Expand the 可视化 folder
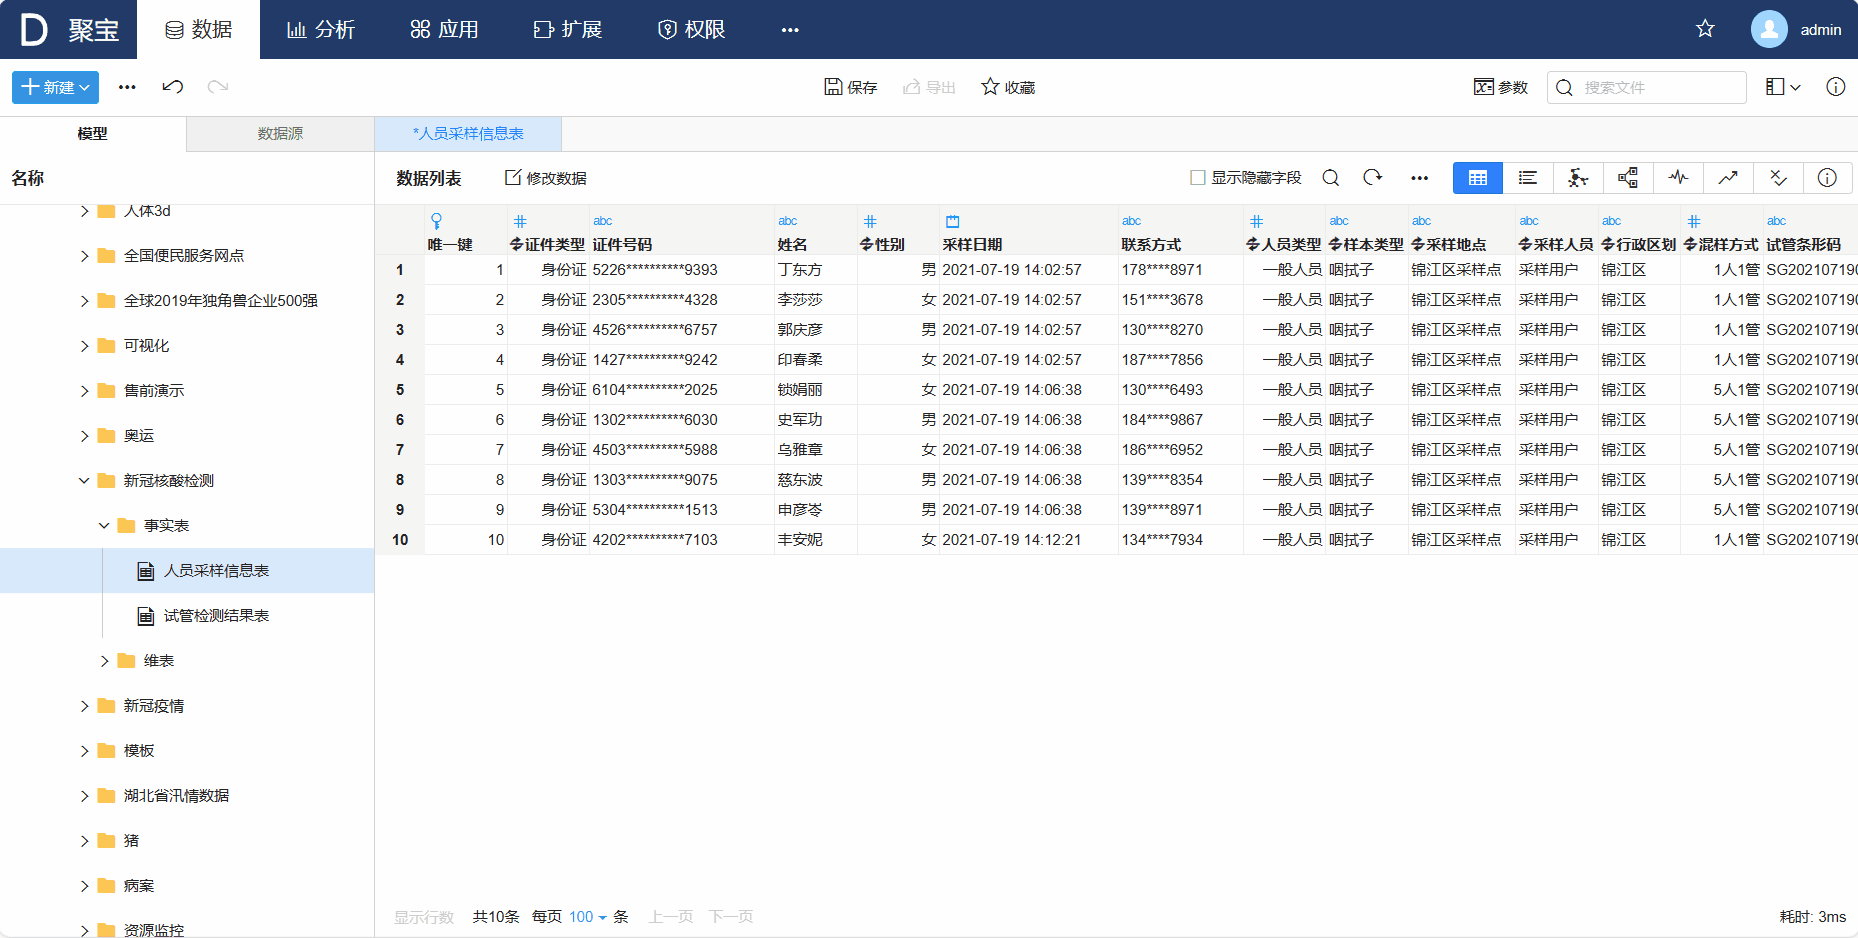Image resolution: width=1858 pixels, height=938 pixels. click(84, 346)
